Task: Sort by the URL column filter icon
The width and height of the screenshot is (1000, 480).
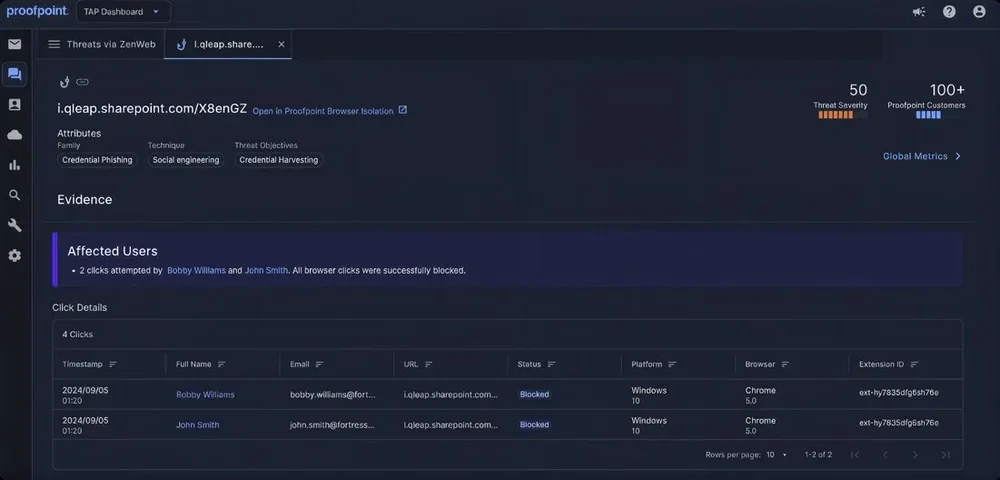Action: [429, 365]
